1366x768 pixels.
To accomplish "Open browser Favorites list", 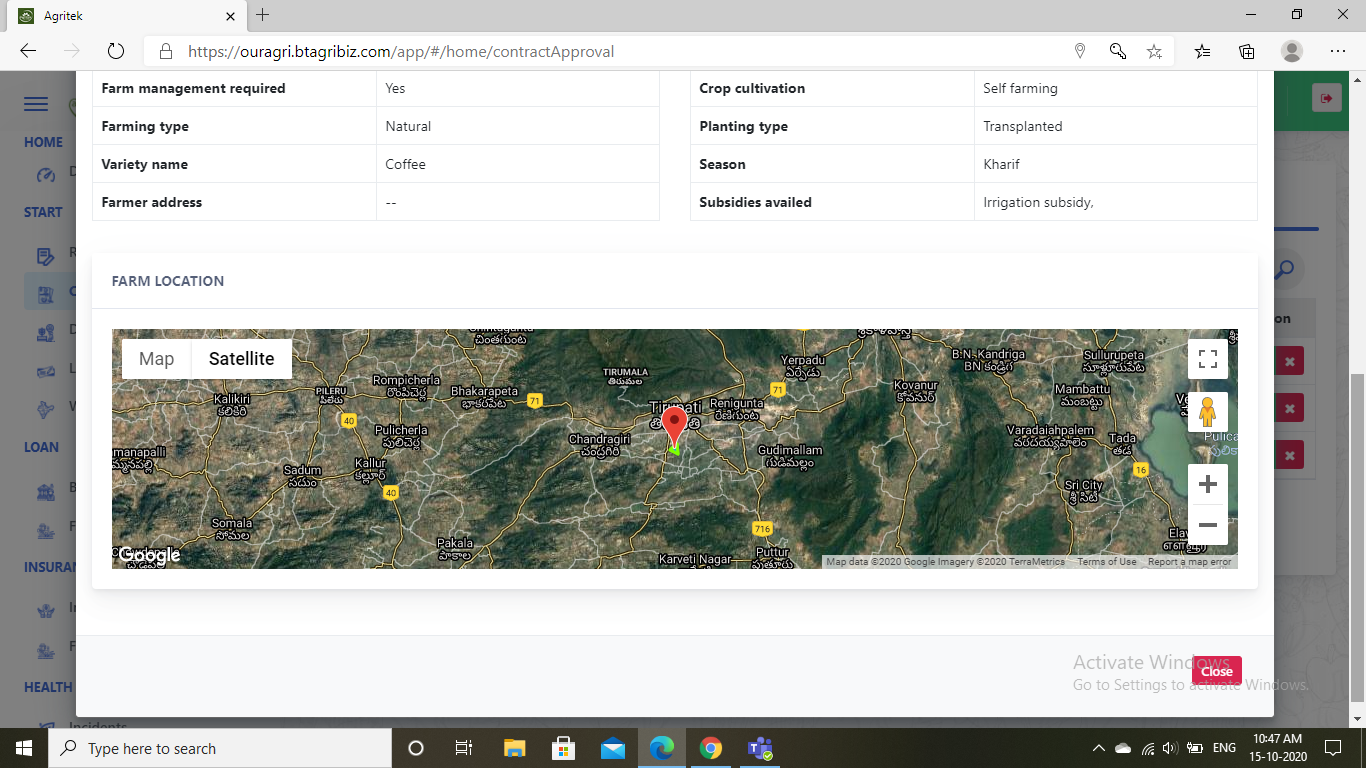I will point(1203,51).
